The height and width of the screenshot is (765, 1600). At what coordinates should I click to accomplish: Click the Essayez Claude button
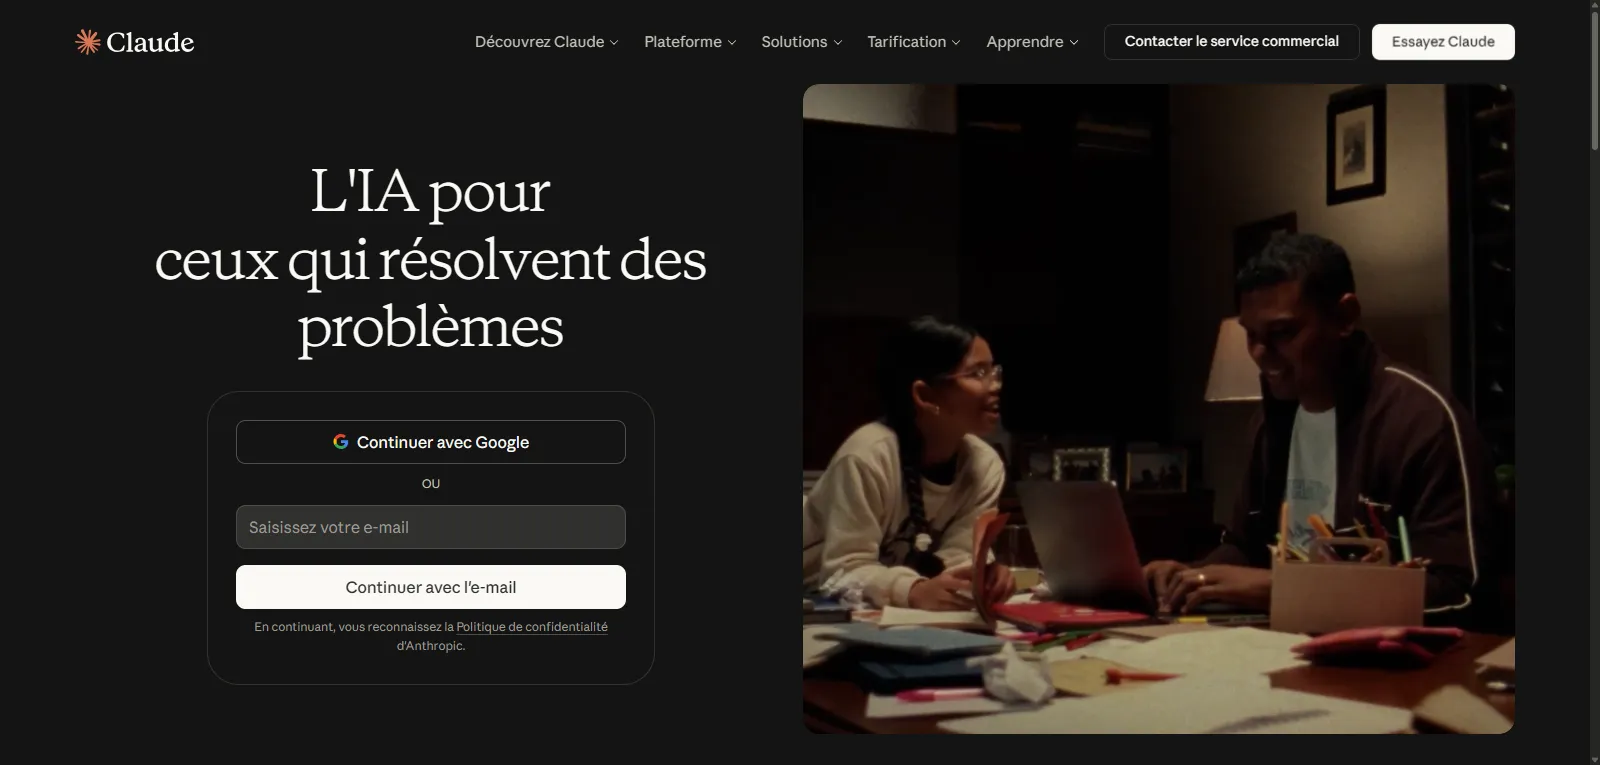[1443, 42]
